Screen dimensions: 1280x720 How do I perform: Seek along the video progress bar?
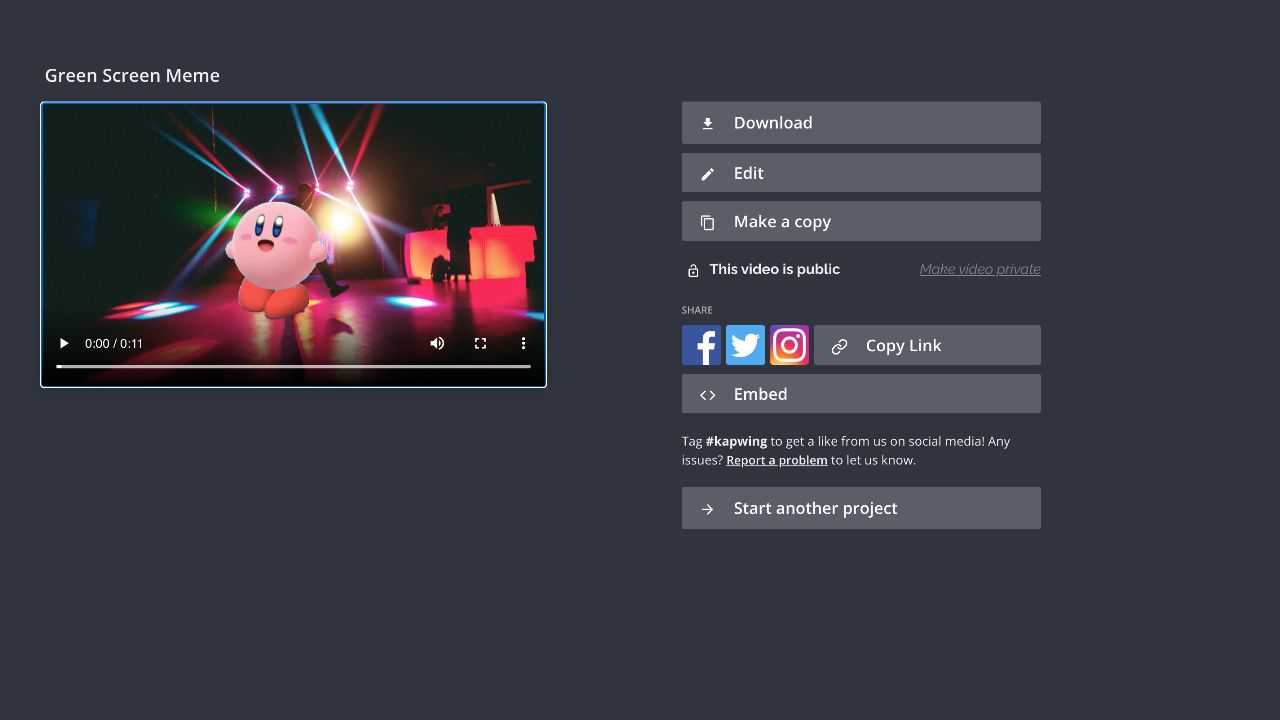(293, 366)
